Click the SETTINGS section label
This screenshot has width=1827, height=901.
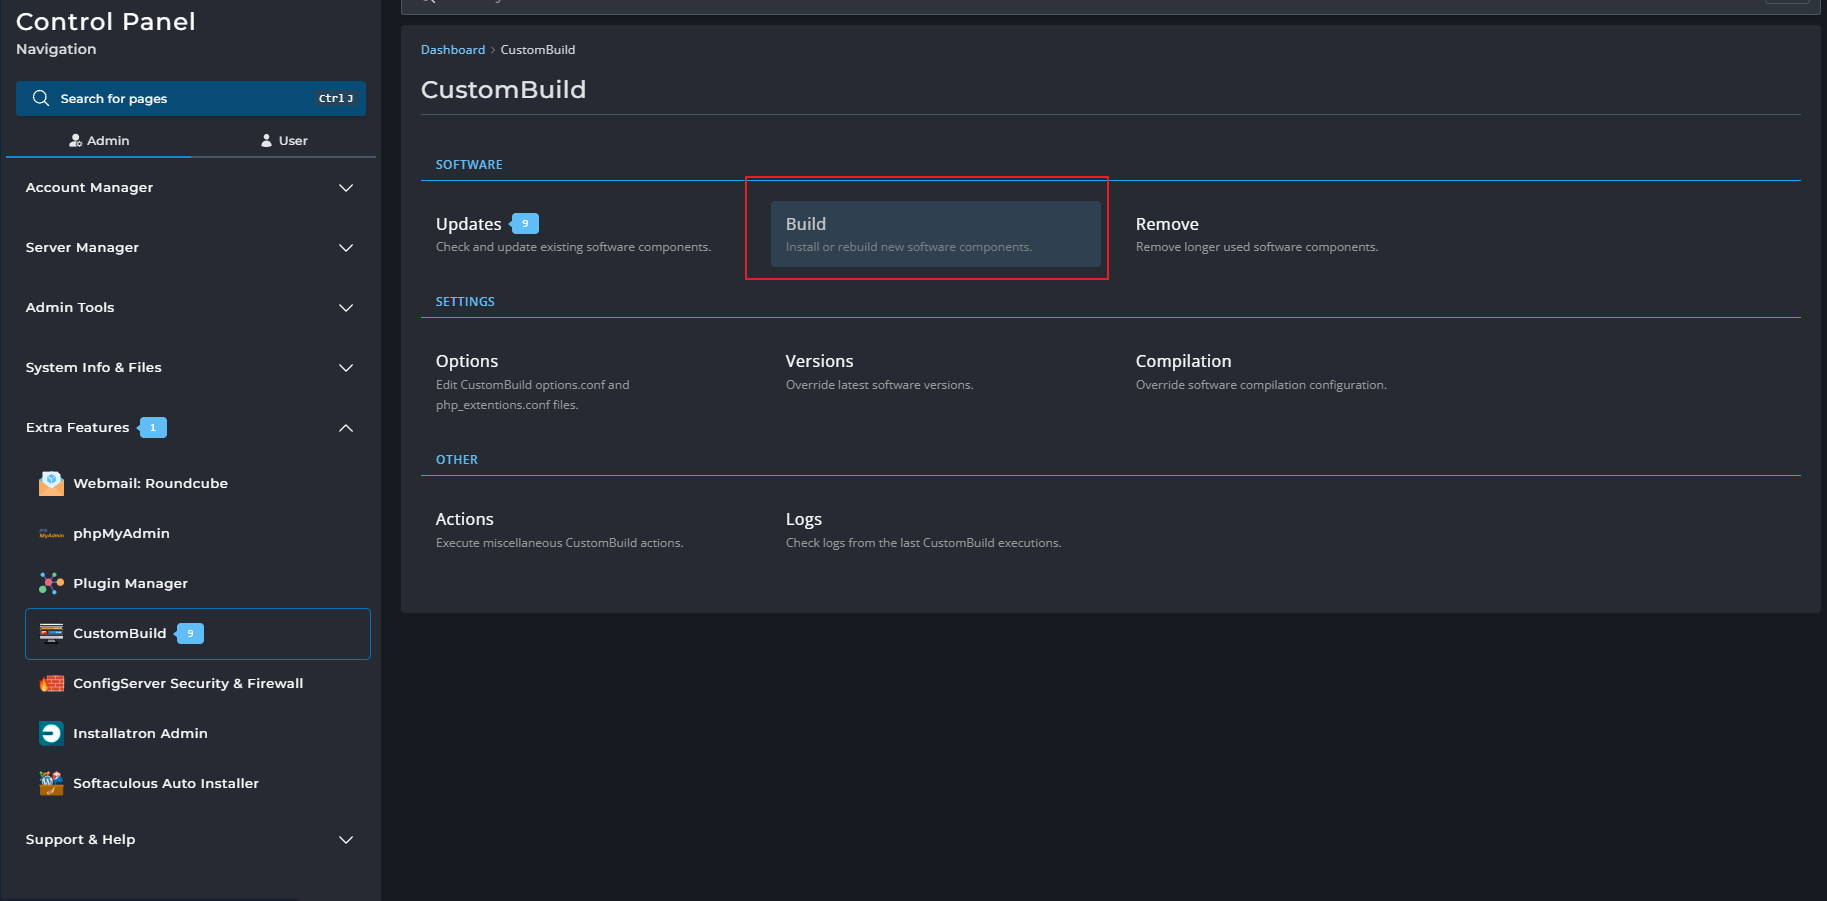point(465,302)
